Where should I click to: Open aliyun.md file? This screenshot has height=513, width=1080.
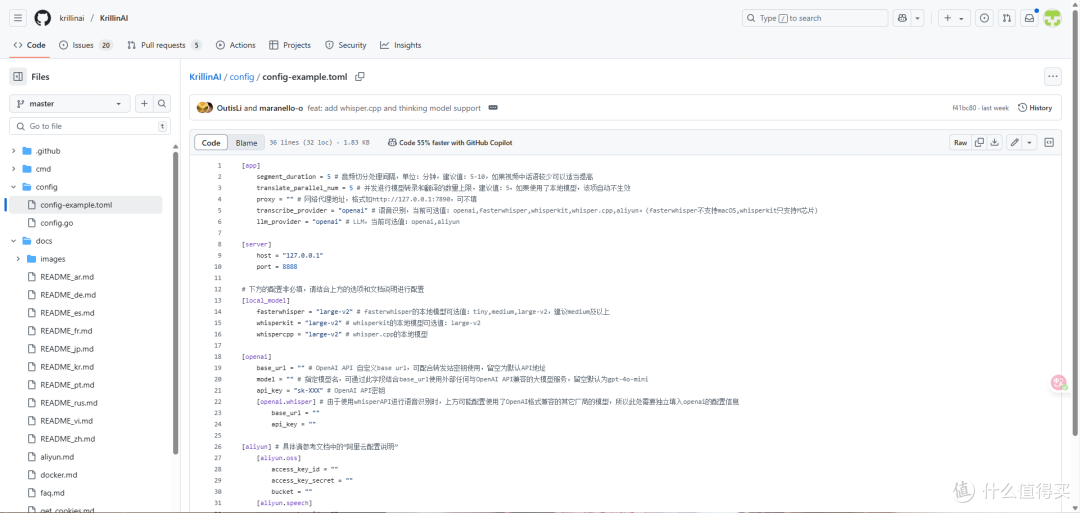[57, 457]
